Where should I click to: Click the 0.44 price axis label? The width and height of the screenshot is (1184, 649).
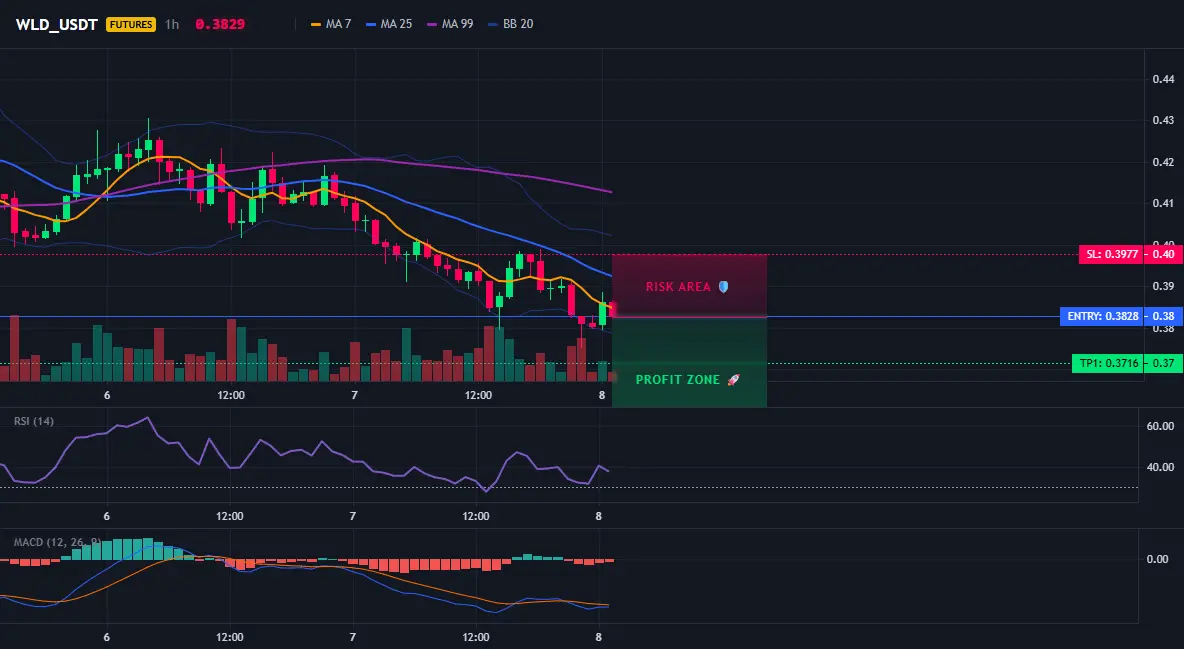pos(1164,79)
